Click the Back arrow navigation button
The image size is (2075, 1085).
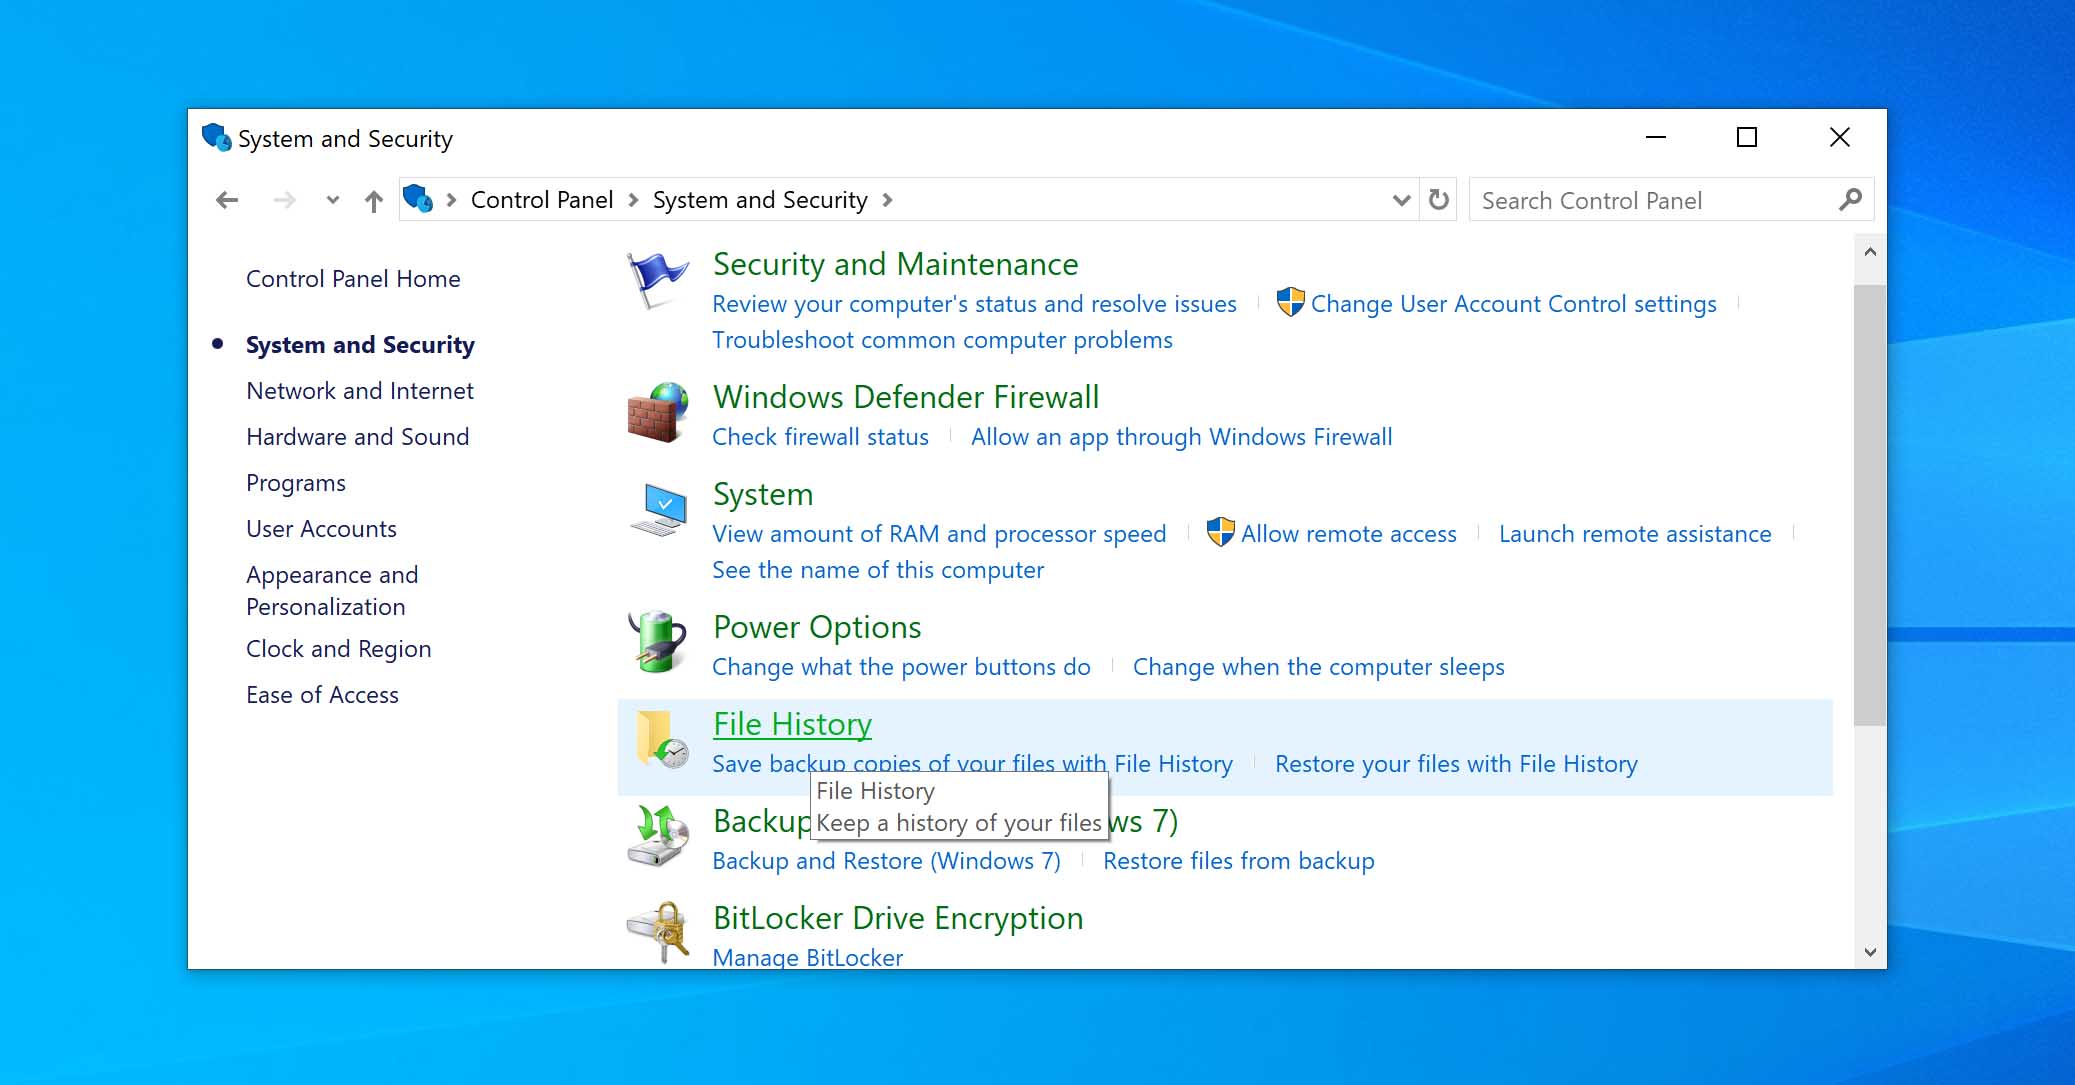click(227, 200)
